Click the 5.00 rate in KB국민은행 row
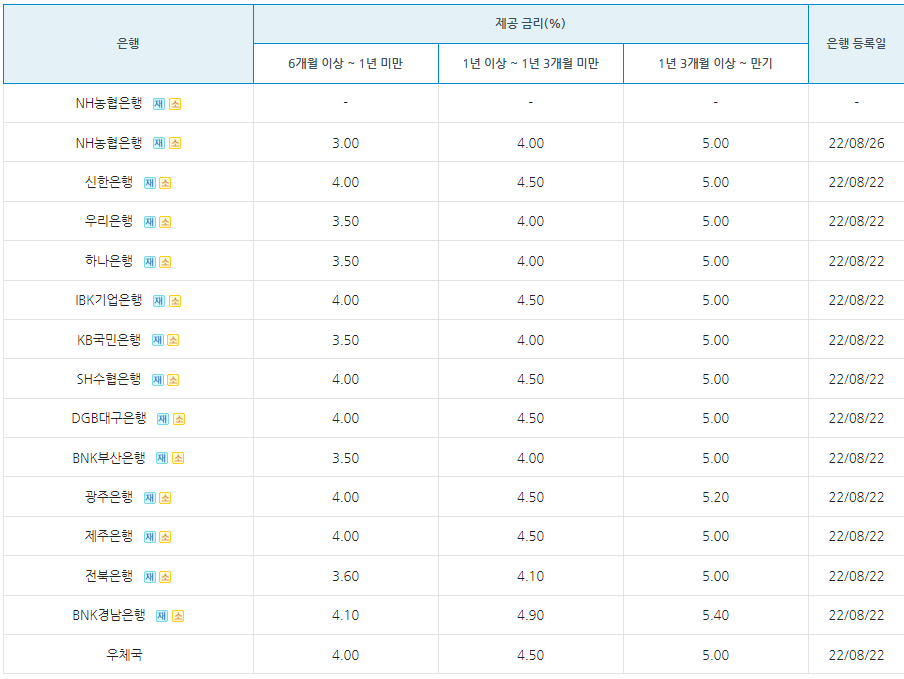Viewport: 904px width, 679px height. [x=715, y=341]
